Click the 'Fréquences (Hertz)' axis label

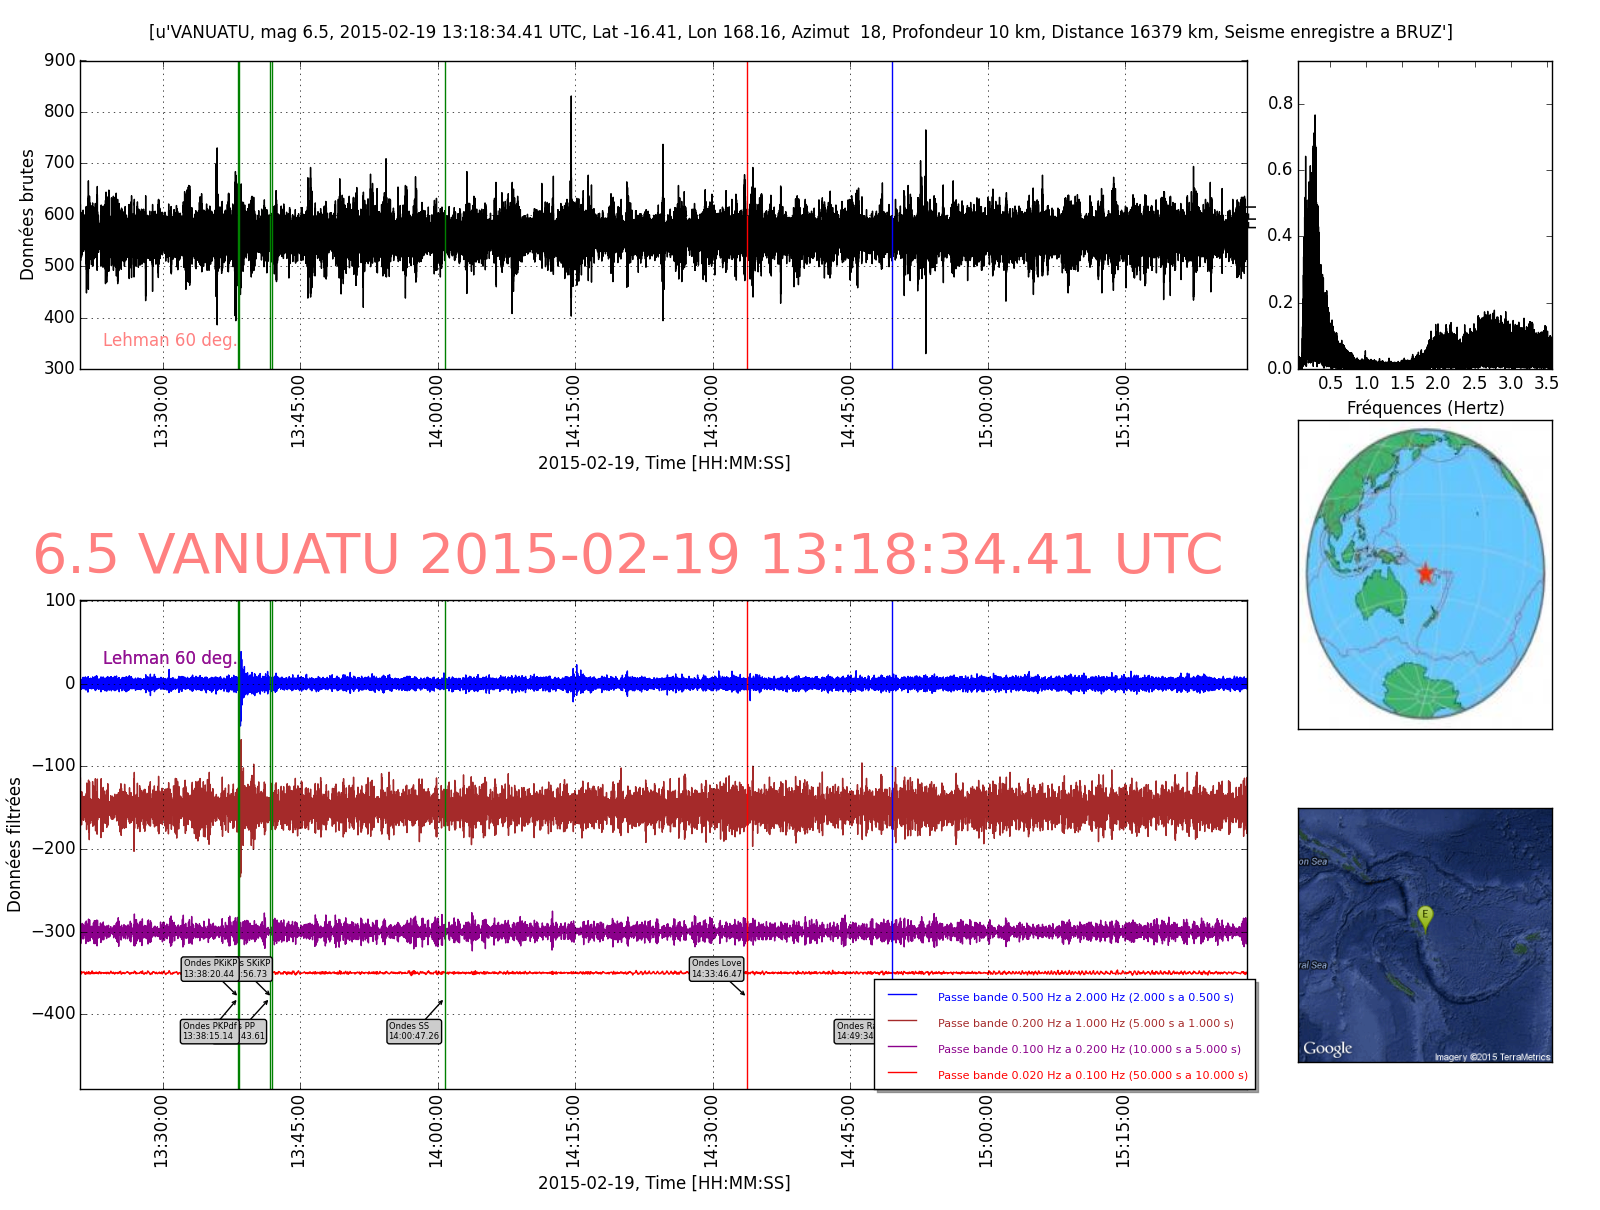(1425, 408)
